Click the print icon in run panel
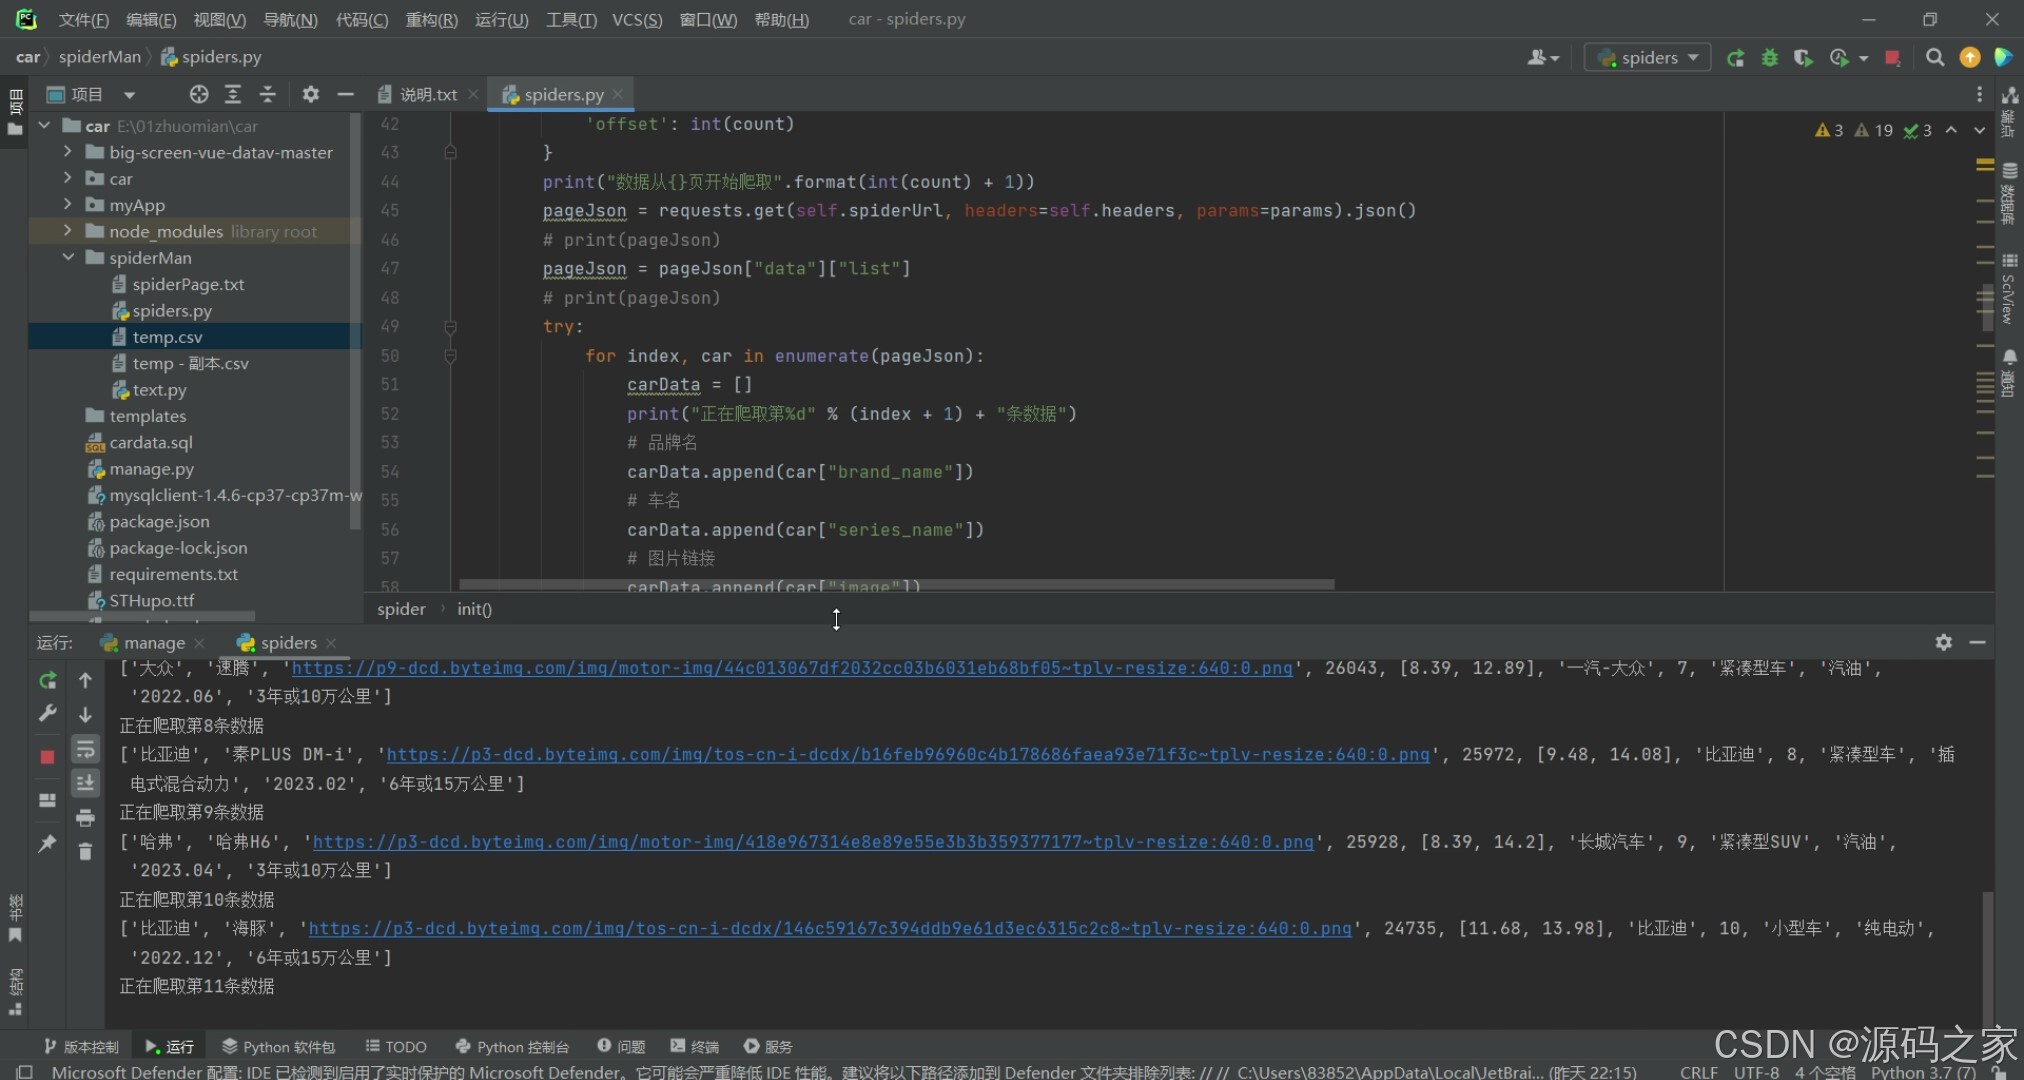 pos(85,818)
